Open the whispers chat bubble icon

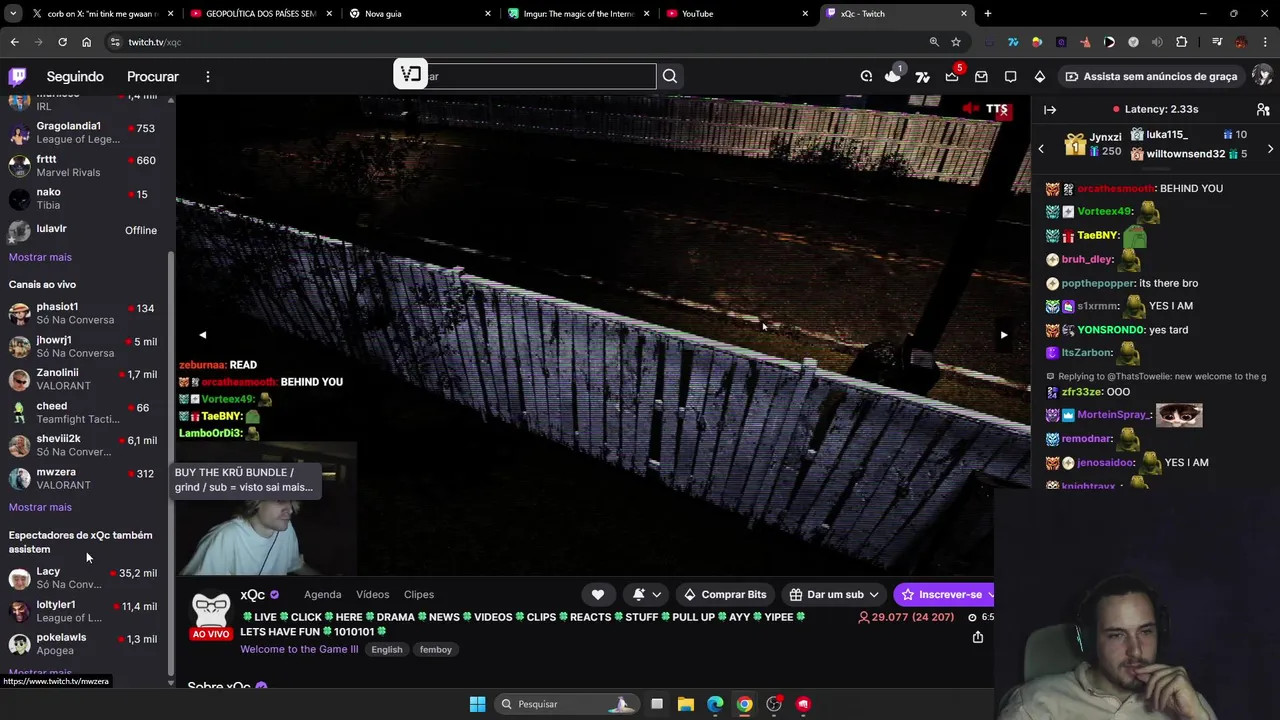(1011, 76)
